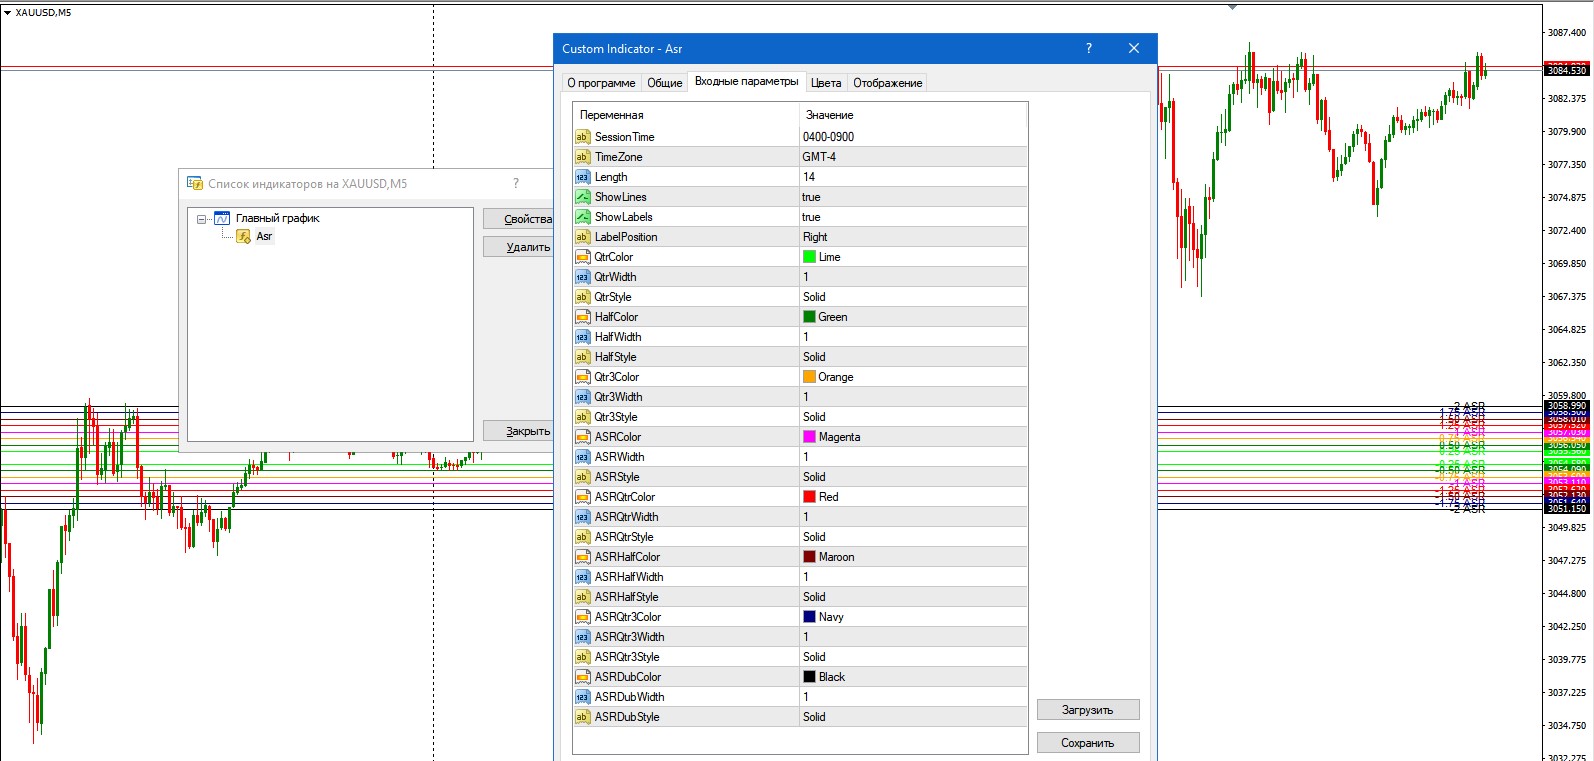Screen dimensions: 1594x761
Task: Click the ASRDubStyle row string icon
Action: pos(582,717)
